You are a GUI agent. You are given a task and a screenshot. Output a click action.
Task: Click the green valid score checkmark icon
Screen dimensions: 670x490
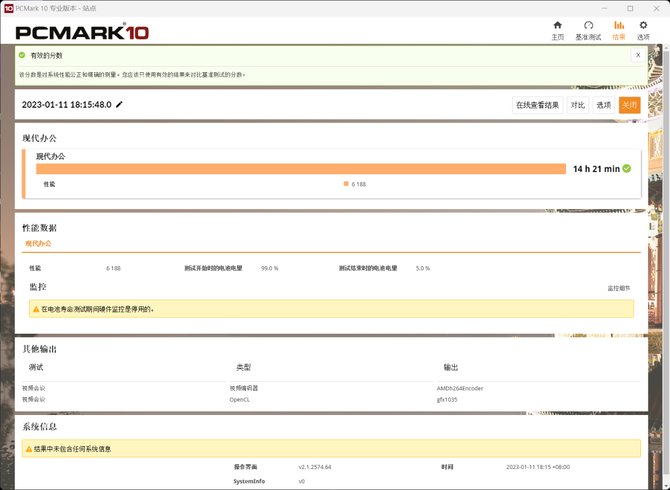22,55
